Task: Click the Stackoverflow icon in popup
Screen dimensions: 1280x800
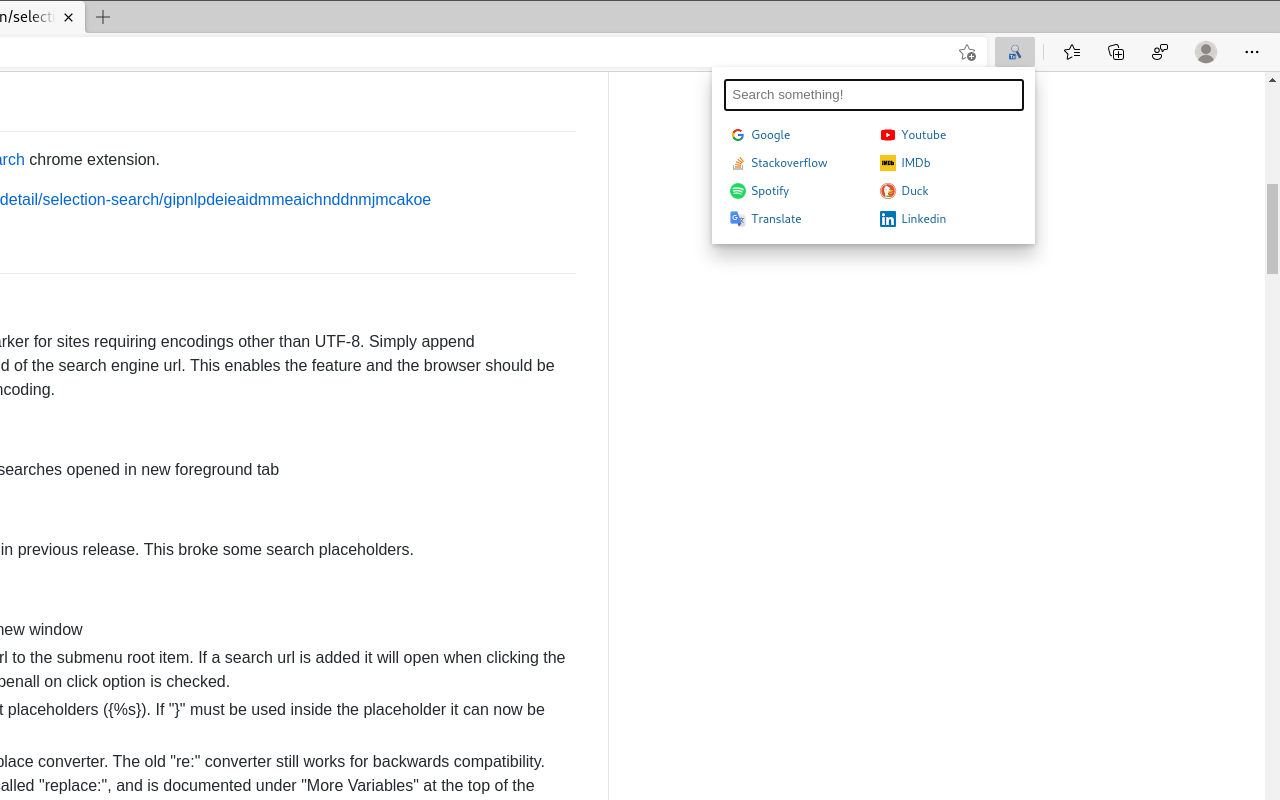Action: click(x=738, y=163)
